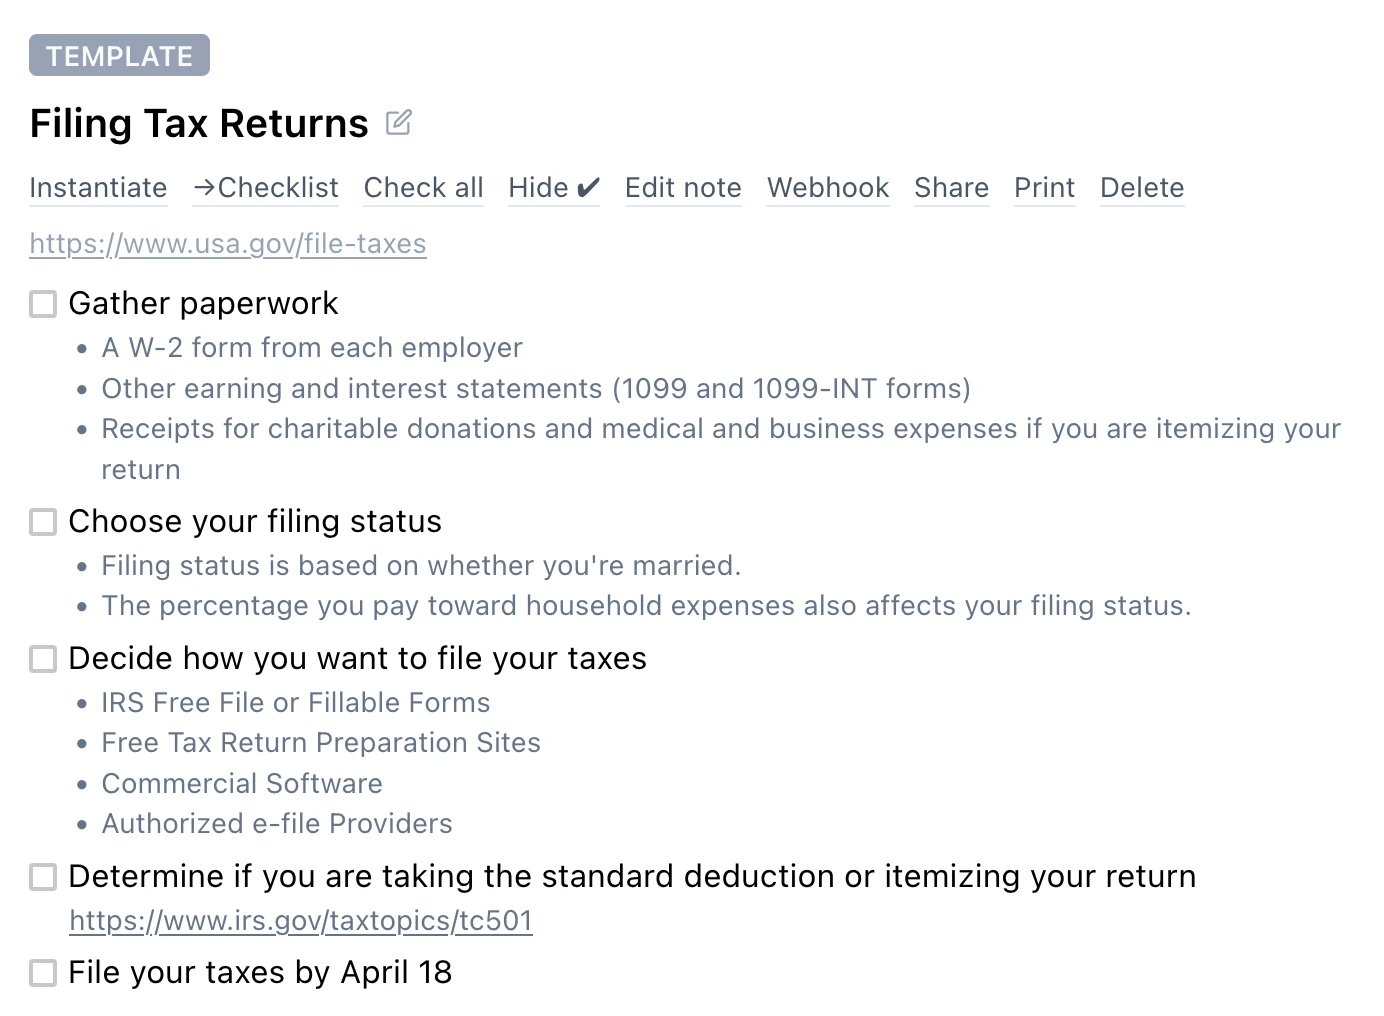Convert template via the "→Checklist" action
This screenshot has height=1016, width=1384.
point(265,188)
